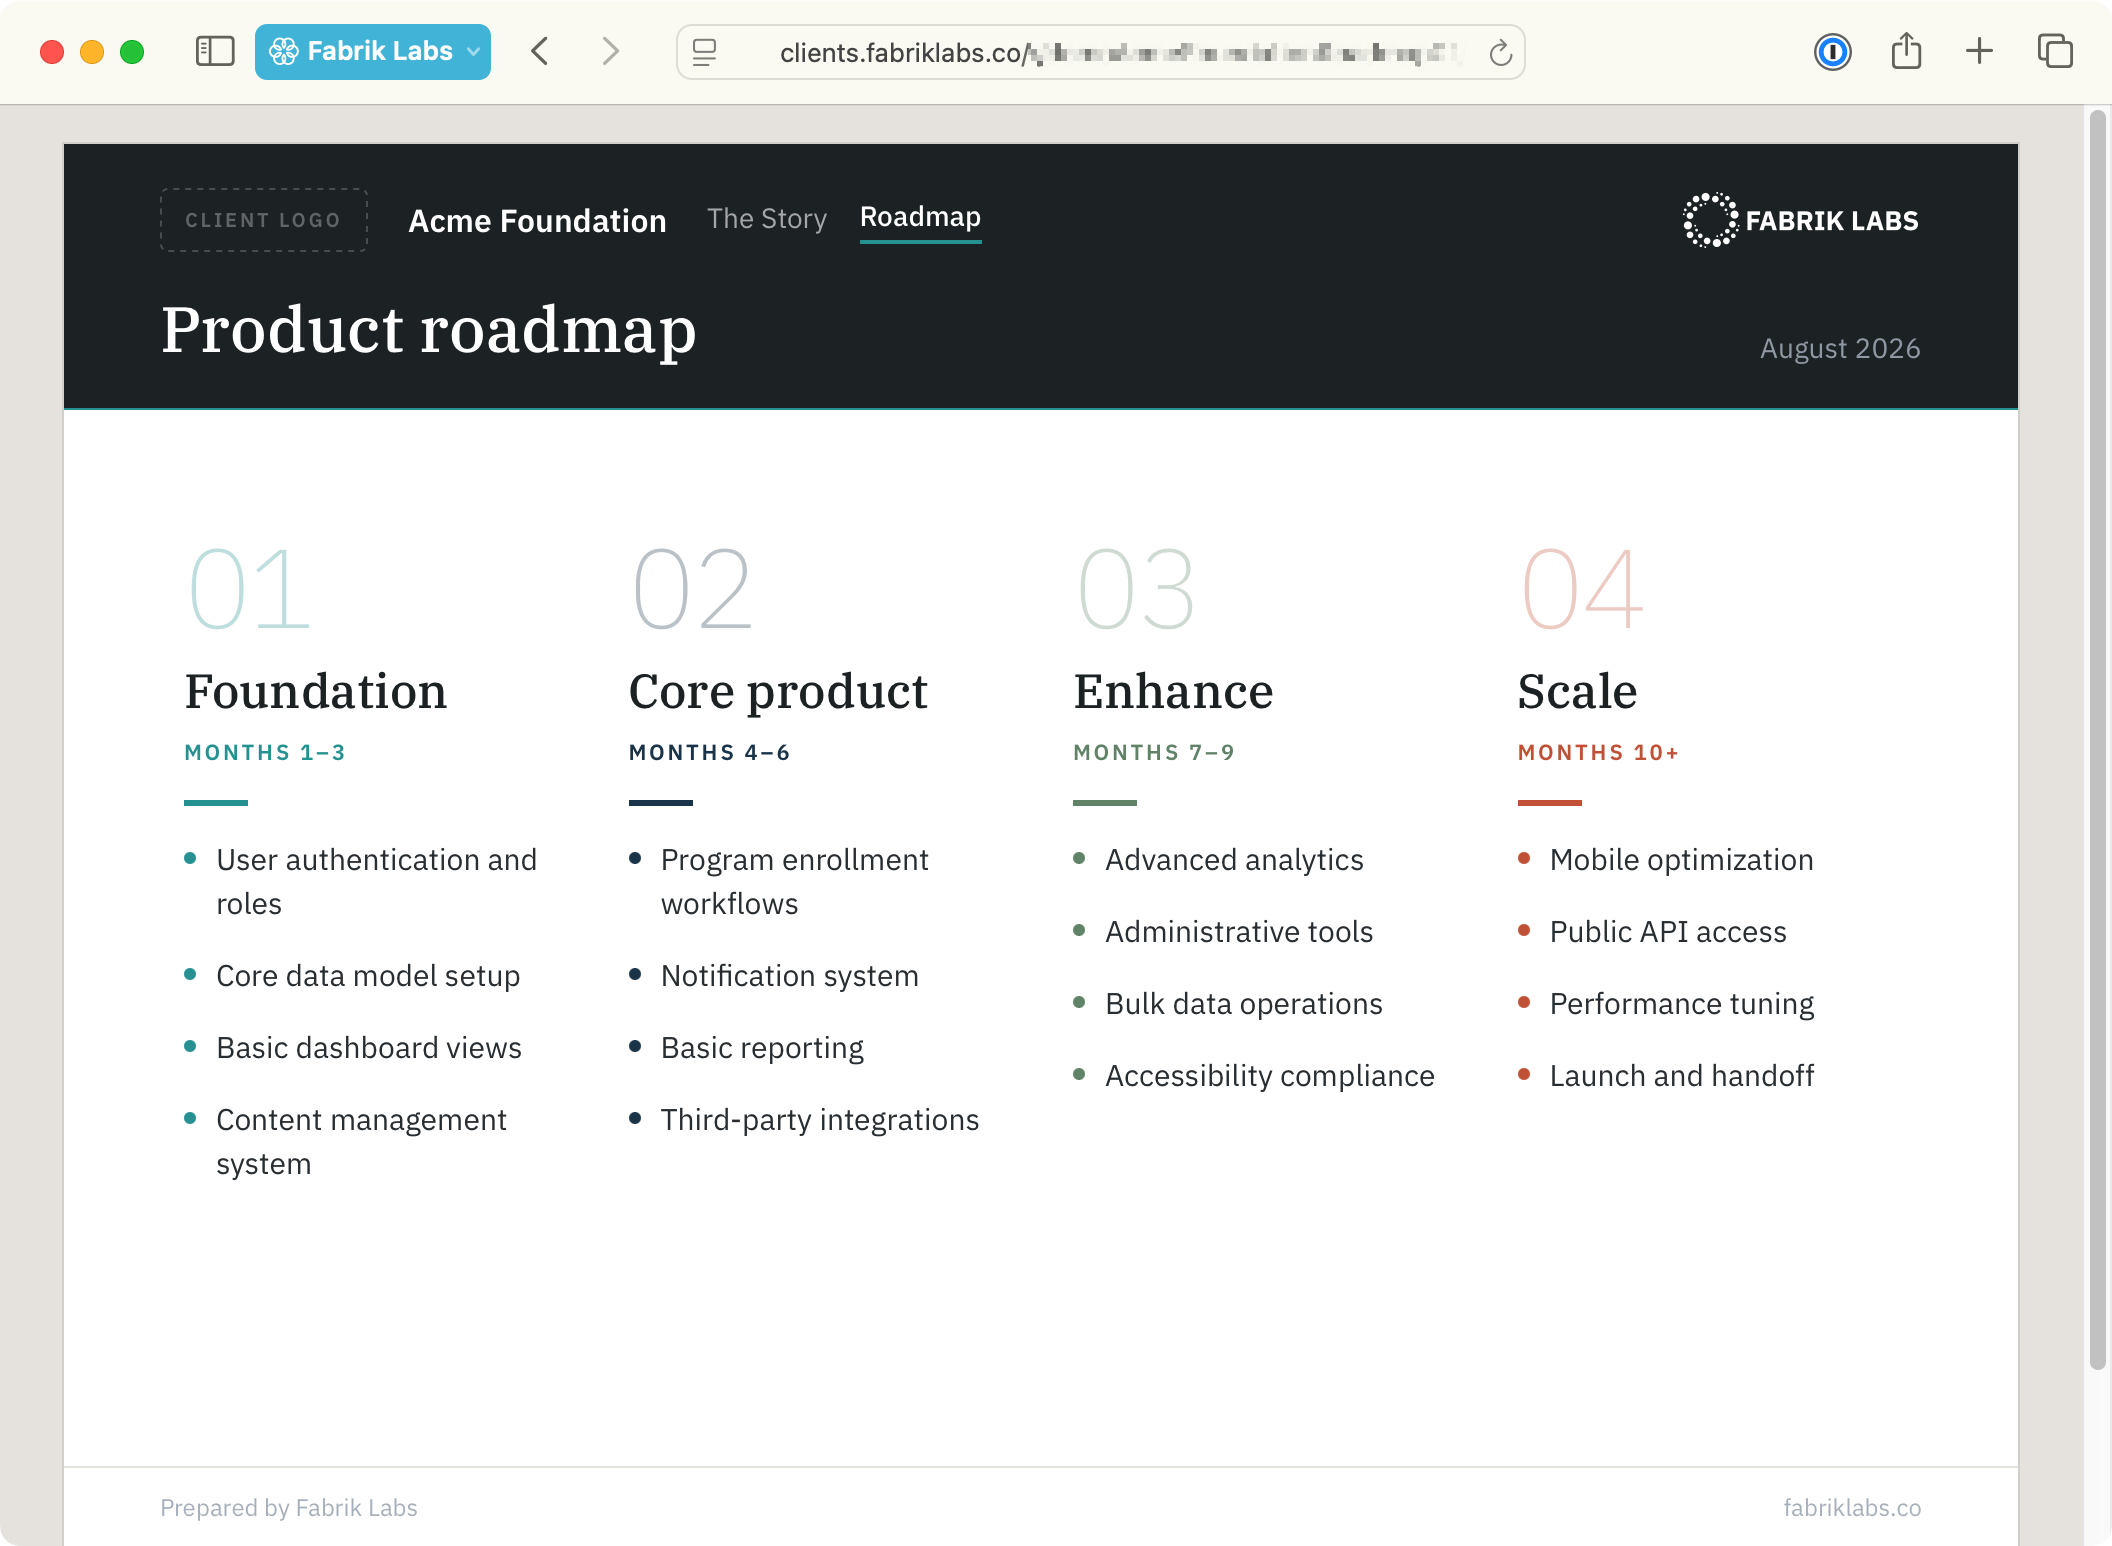Click the red close window button
The height and width of the screenshot is (1546, 2112).
tap(52, 52)
